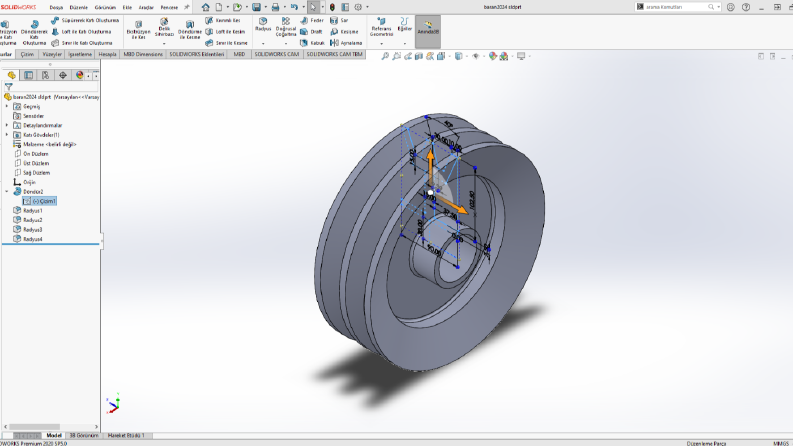793x446 pixels.
Task: Open dropdown arrow under Radyus
Action: (263, 43)
